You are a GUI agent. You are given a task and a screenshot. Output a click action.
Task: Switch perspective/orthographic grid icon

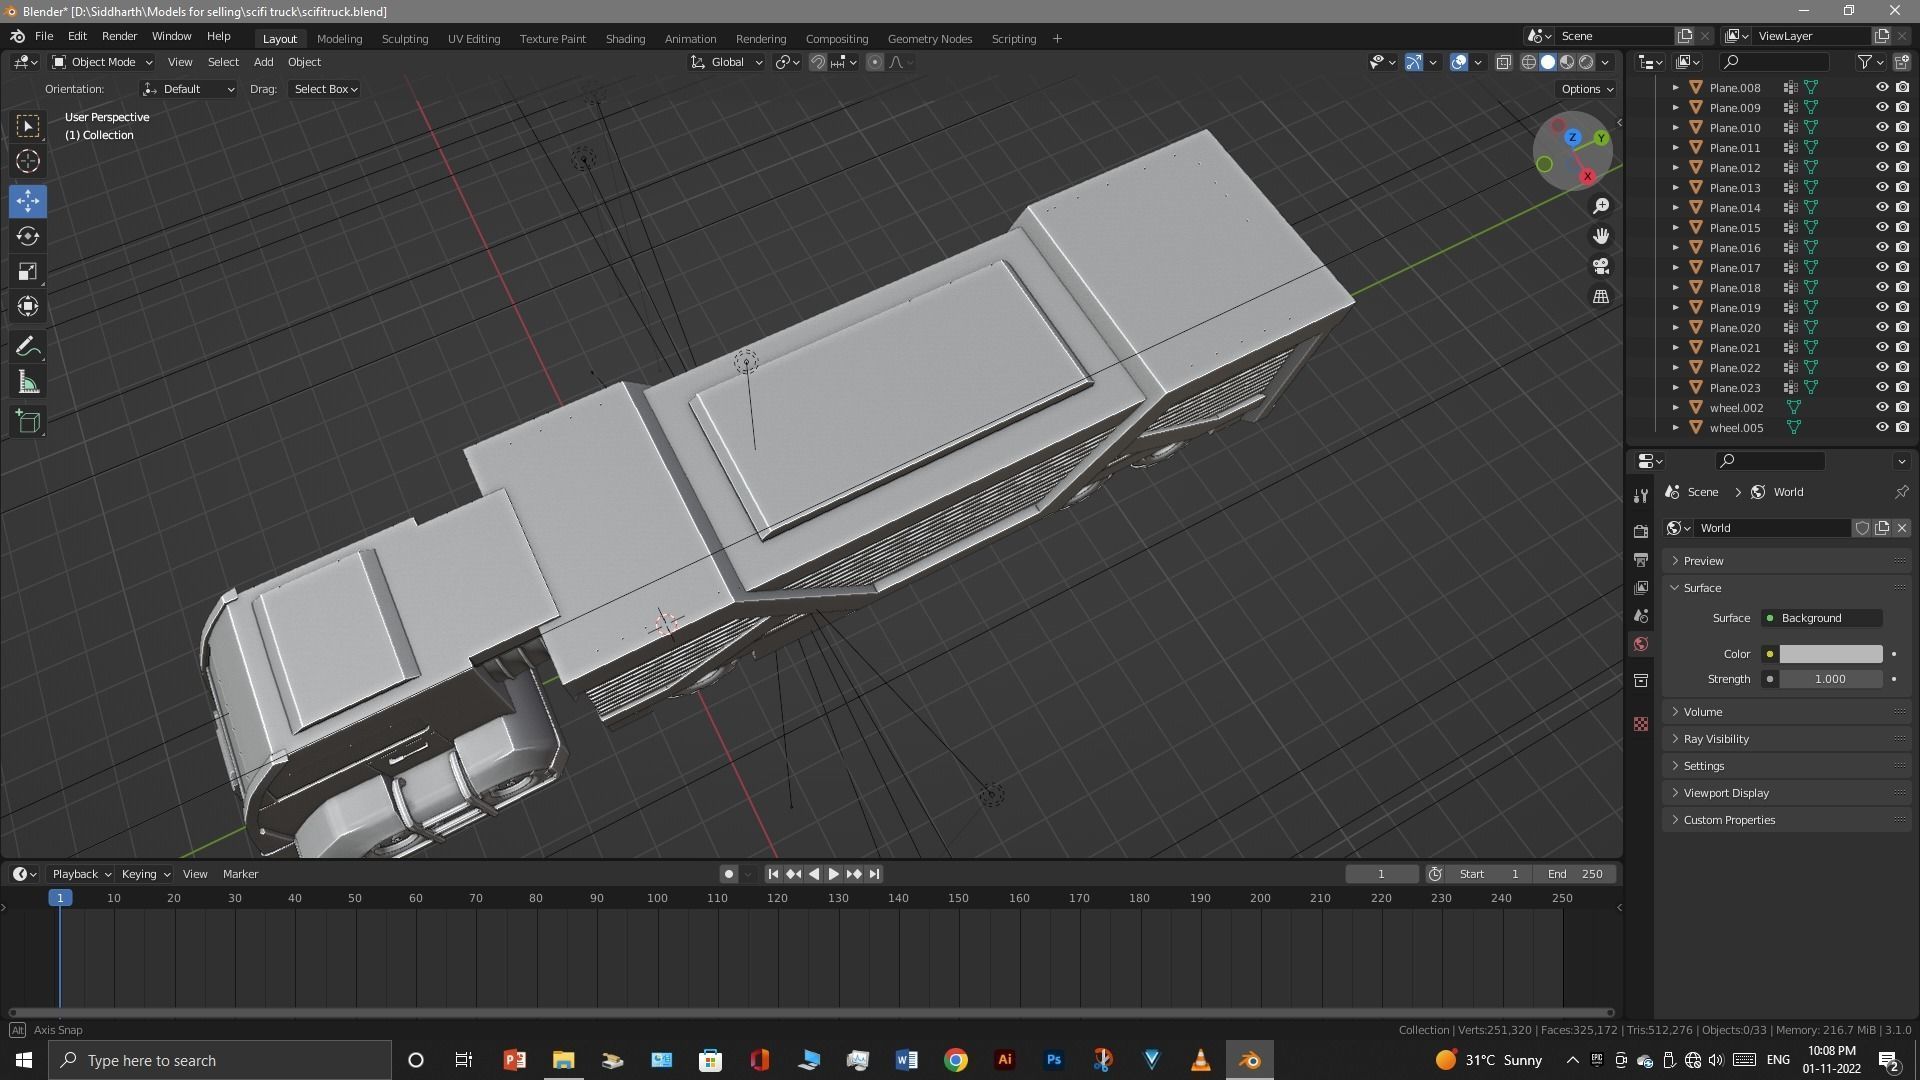pyautogui.click(x=1601, y=297)
